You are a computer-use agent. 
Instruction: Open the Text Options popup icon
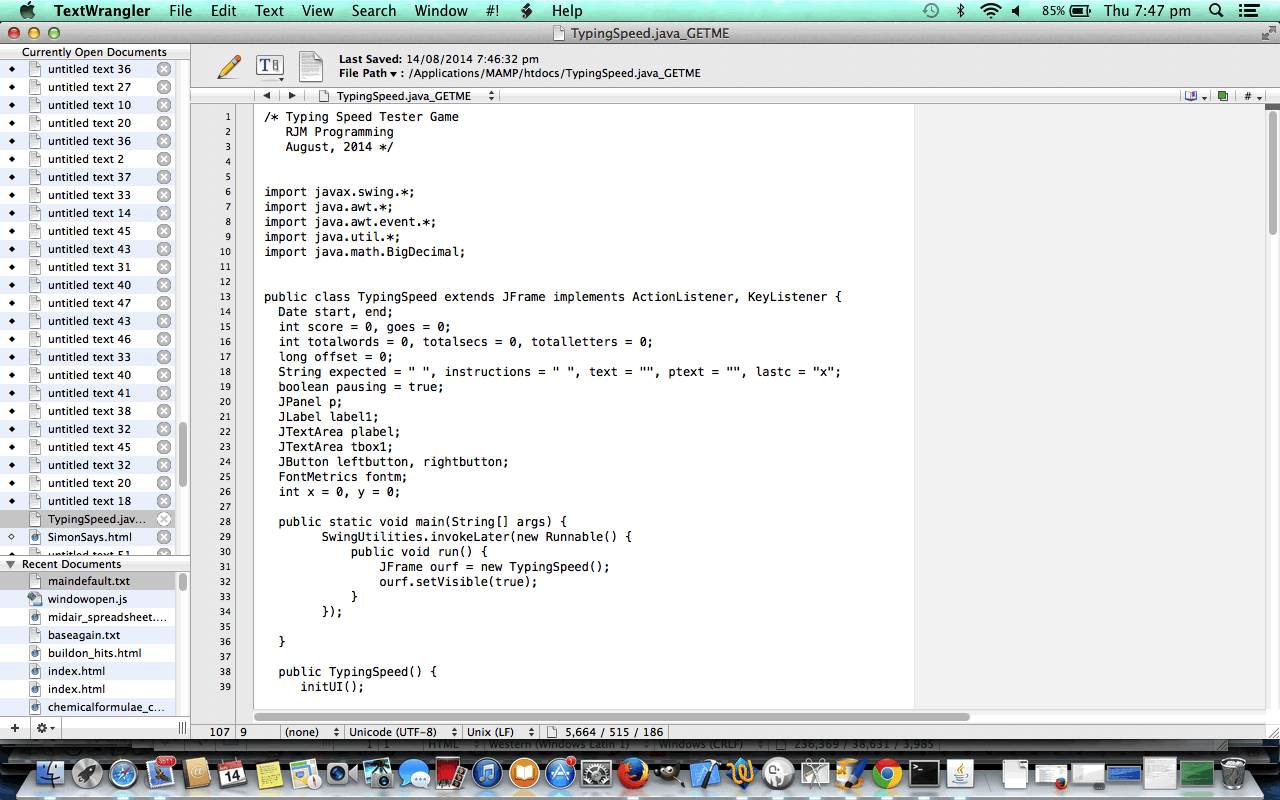coord(268,66)
